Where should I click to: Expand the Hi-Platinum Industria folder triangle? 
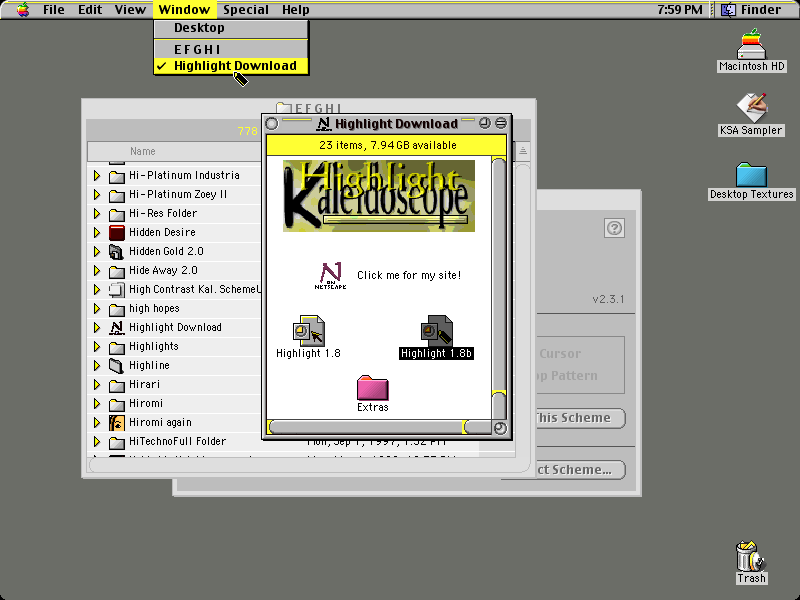point(97,176)
